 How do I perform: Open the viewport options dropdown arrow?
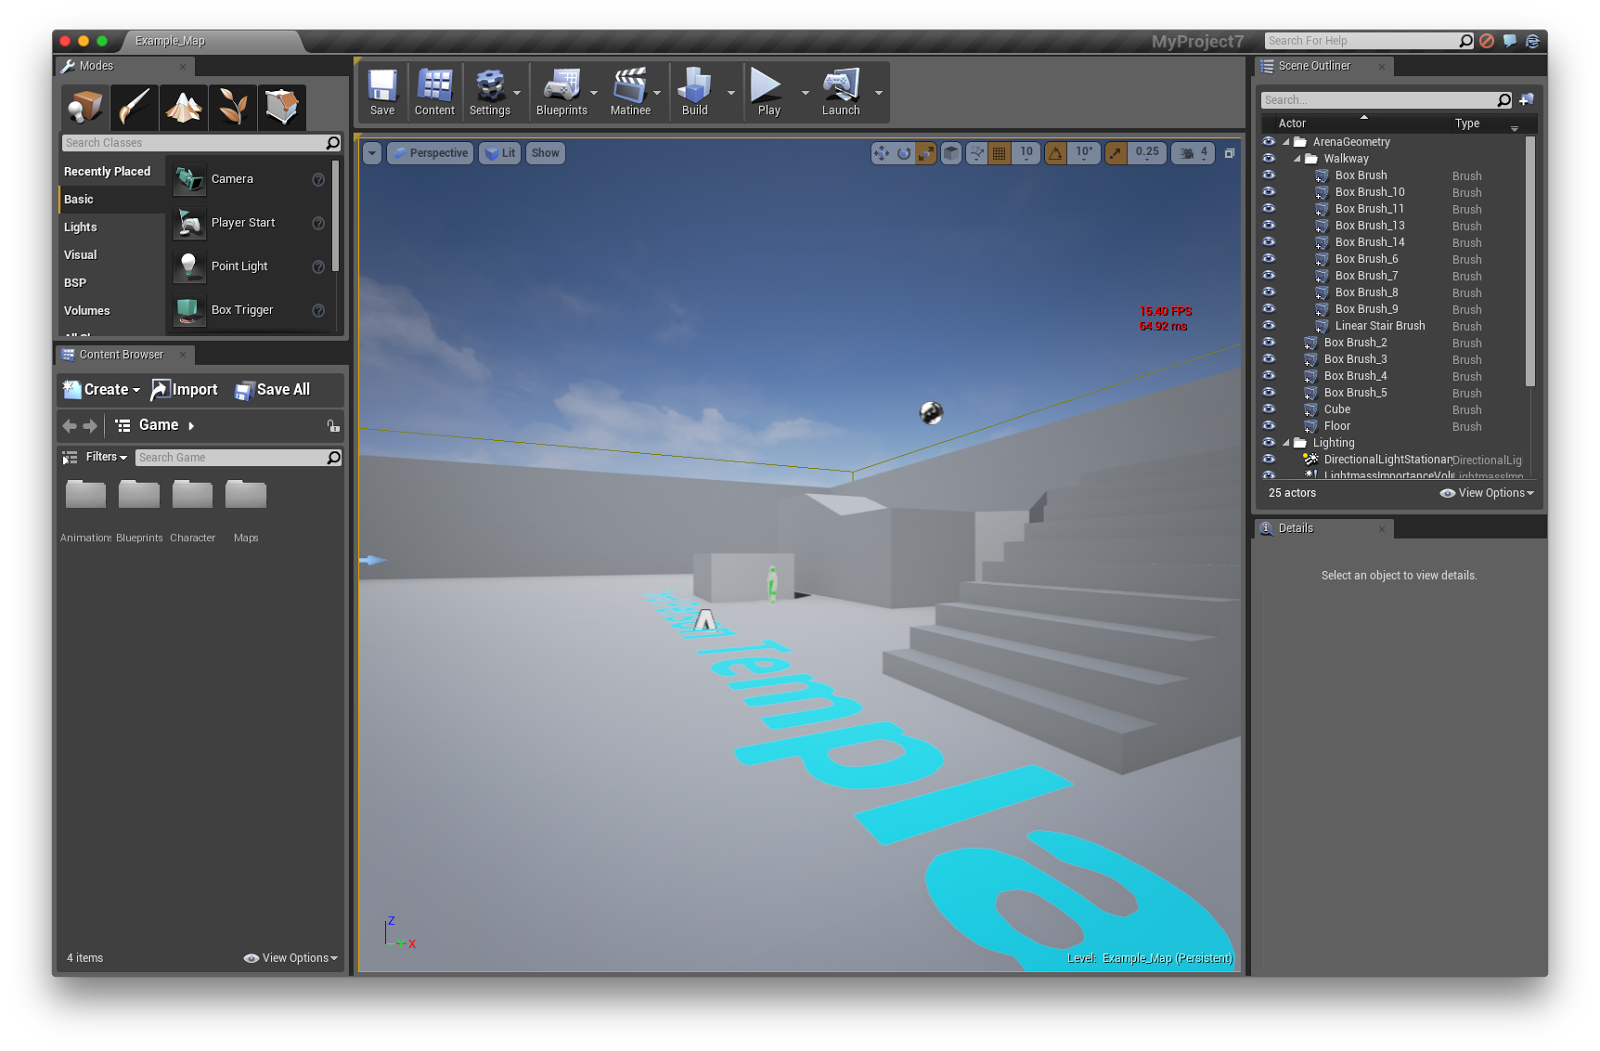(372, 153)
